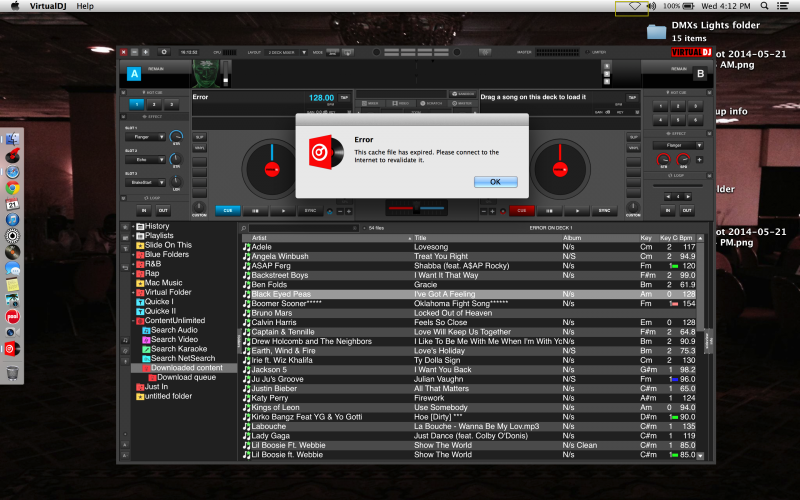
Task: Increase deck B loop length arrow
Action: tap(688, 196)
